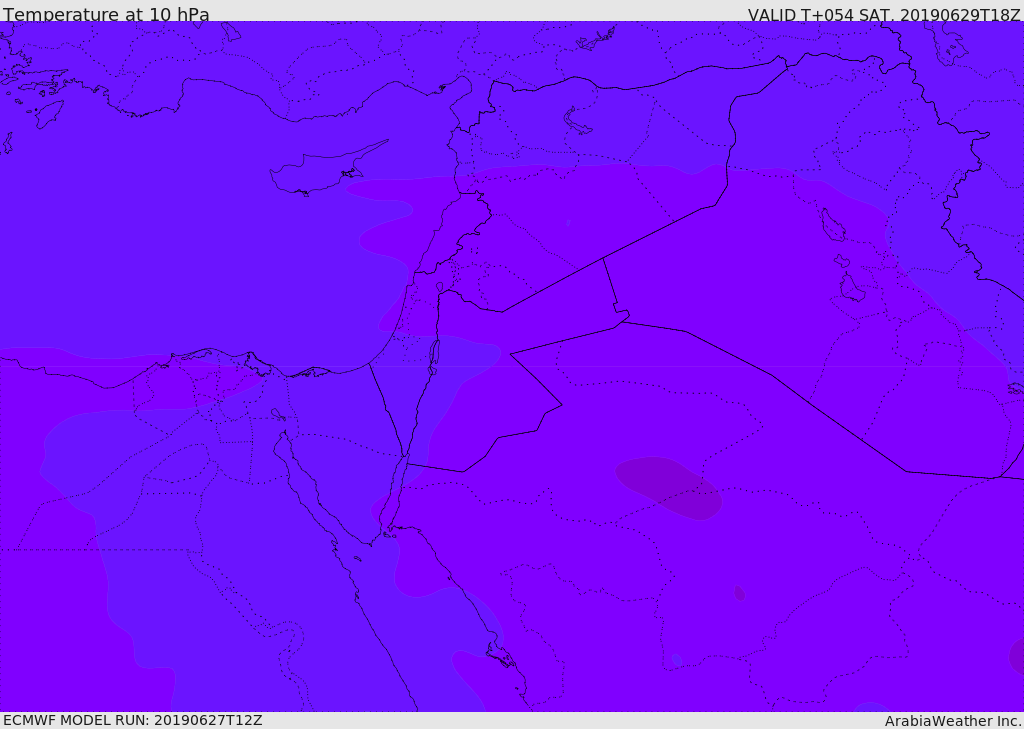Select Lake Assad in northern Syria
Image resolution: width=1024 pixels, height=729 pixels.
coord(577,122)
